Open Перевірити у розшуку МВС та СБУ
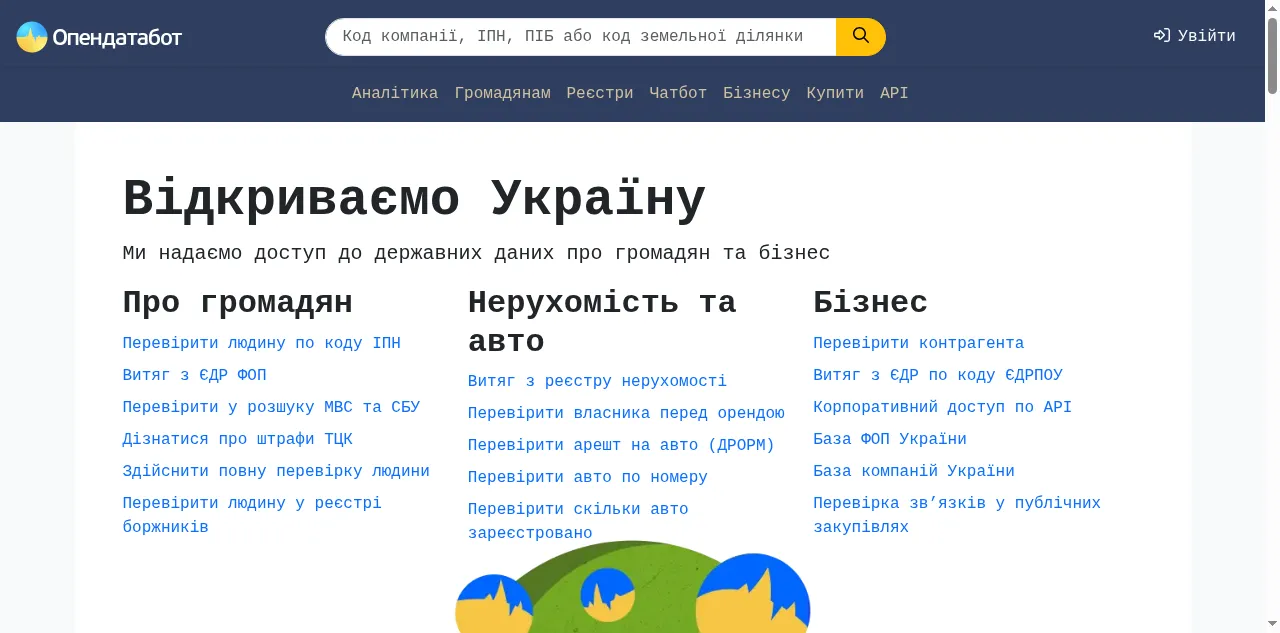 coord(271,407)
